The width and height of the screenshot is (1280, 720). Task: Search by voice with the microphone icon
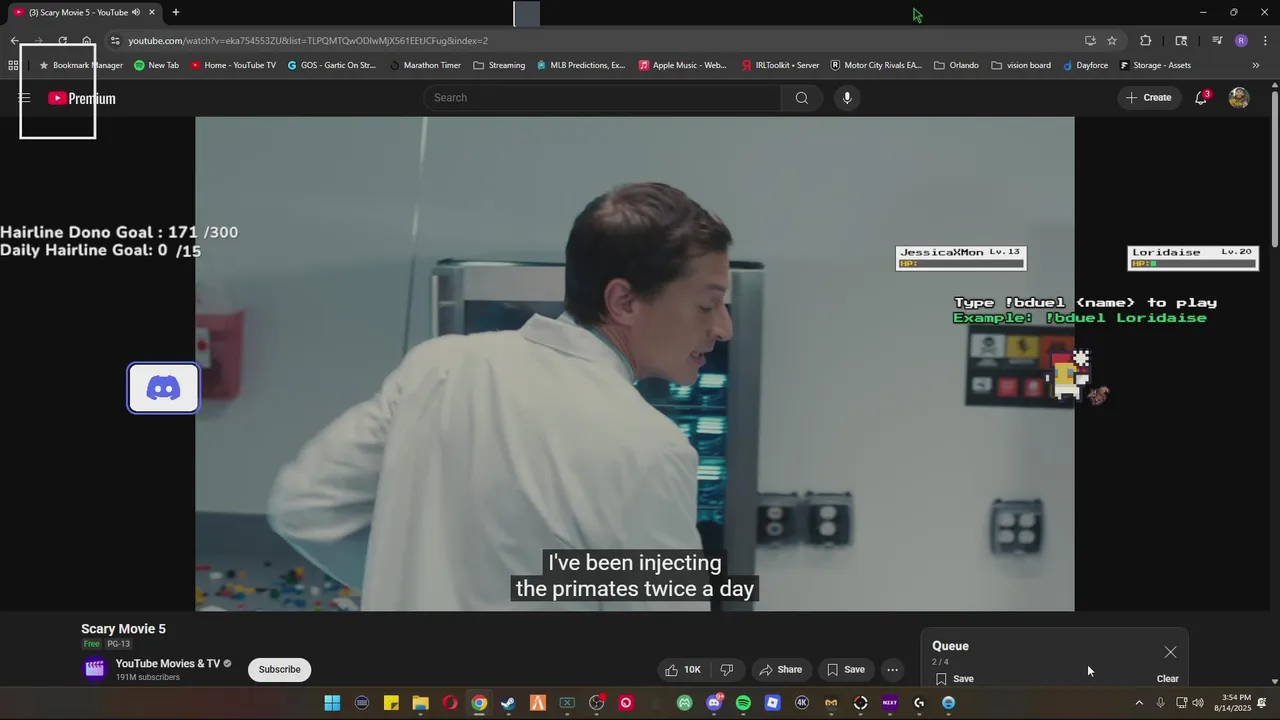(x=847, y=98)
